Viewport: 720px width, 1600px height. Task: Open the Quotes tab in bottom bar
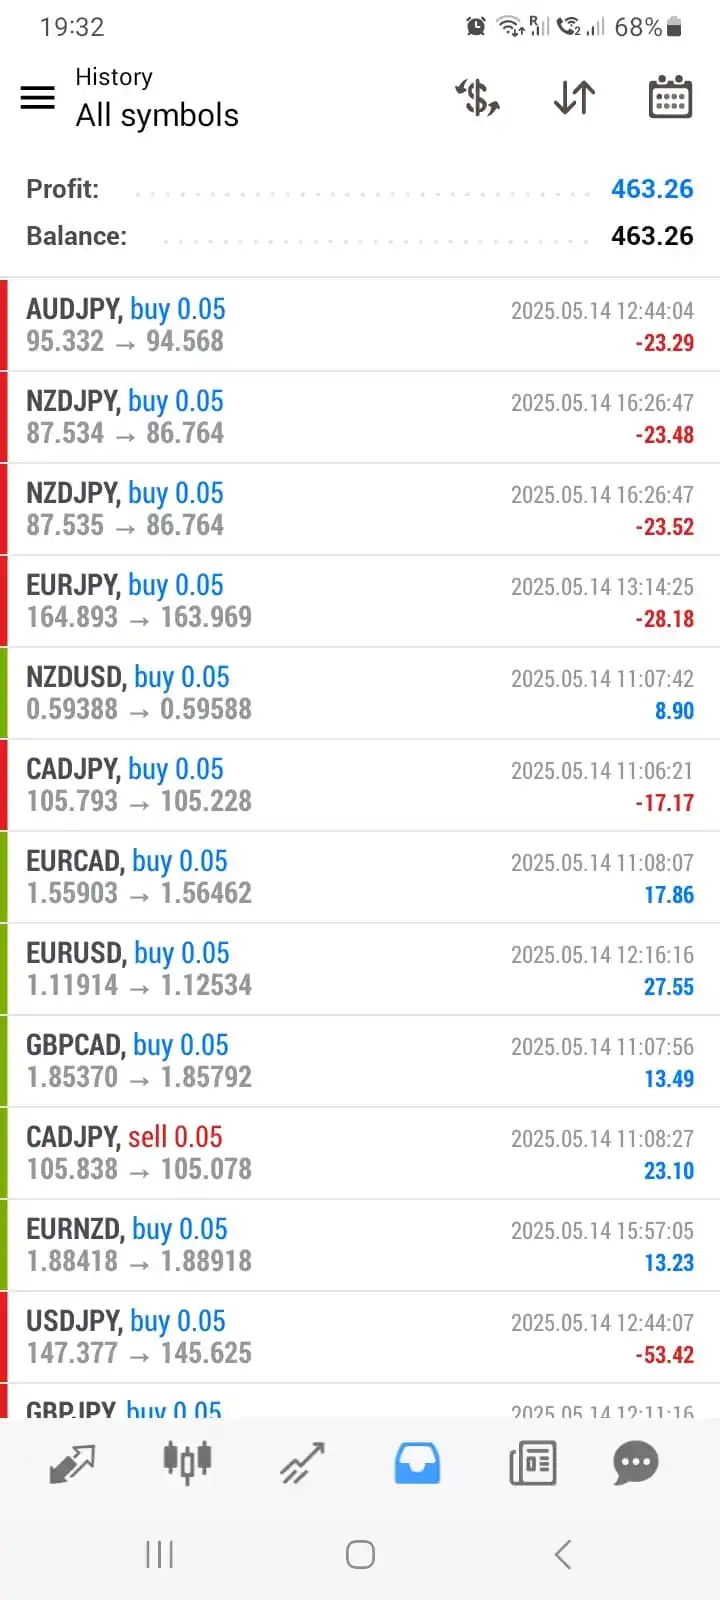(x=72, y=1464)
